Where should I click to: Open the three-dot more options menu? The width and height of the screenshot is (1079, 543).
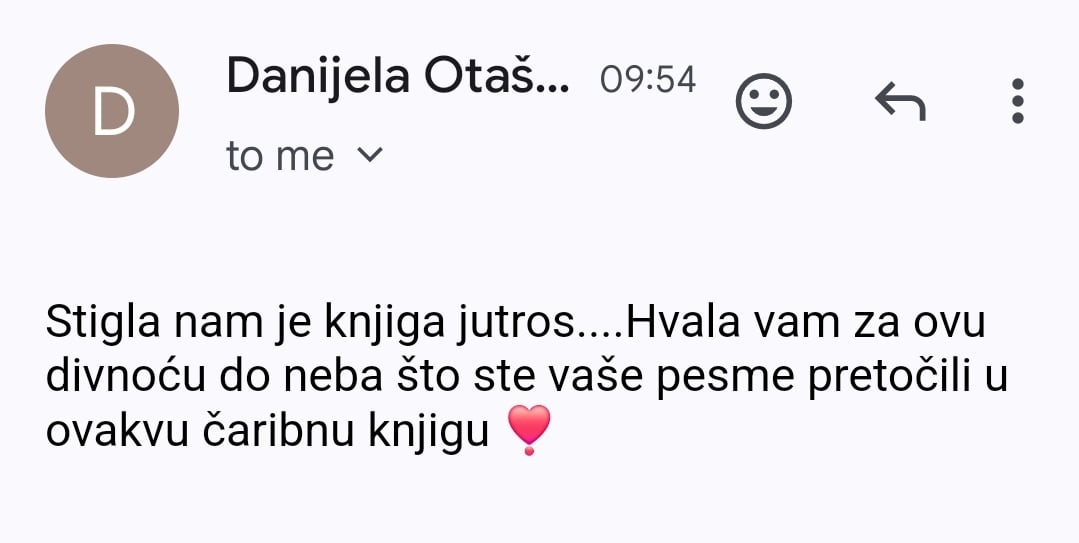click(x=1018, y=101)
